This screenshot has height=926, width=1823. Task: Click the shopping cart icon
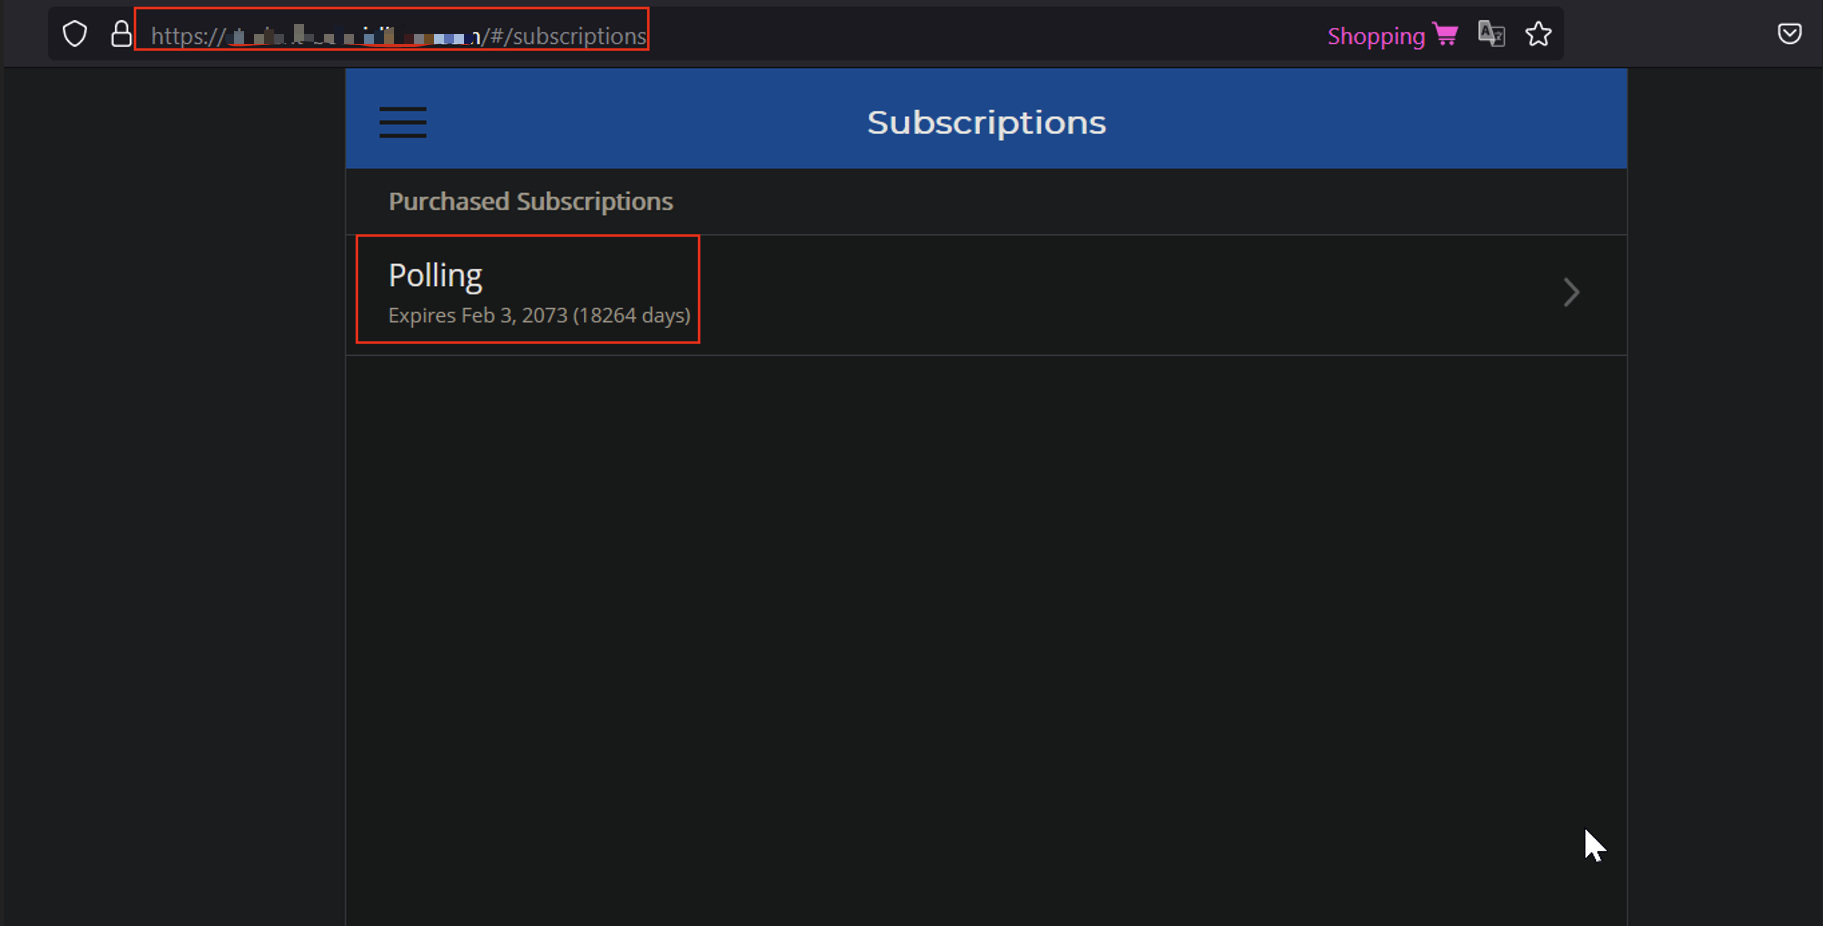[x=1445, y=35]
